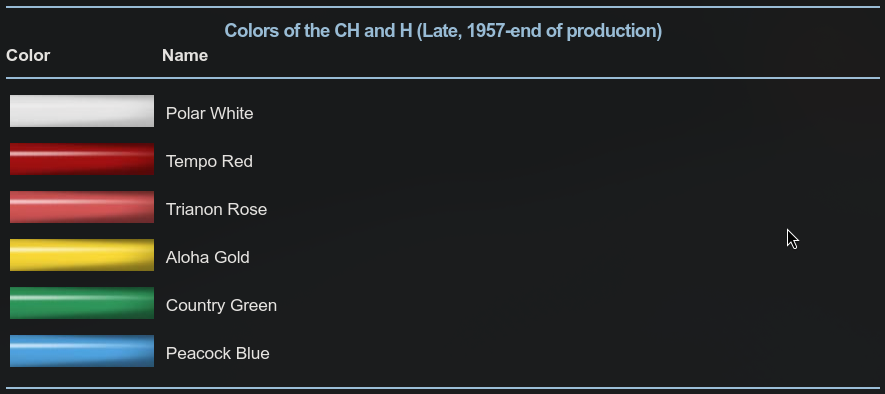
Task: Select the Polar White color swatch
Action: (82, 111)
